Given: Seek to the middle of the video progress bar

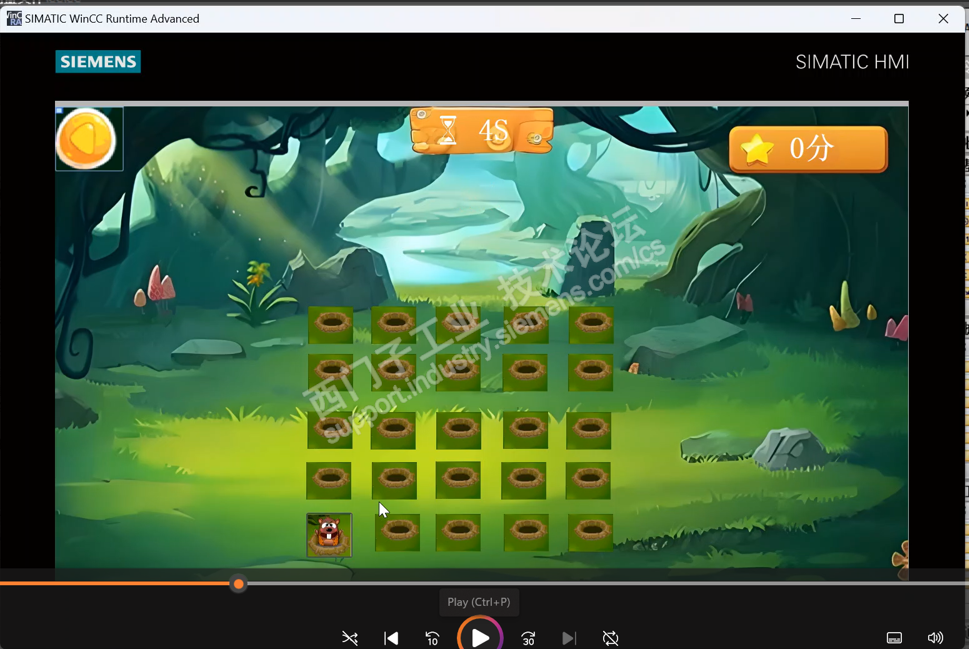Looking at the screenshot, I should click(484, 583).
